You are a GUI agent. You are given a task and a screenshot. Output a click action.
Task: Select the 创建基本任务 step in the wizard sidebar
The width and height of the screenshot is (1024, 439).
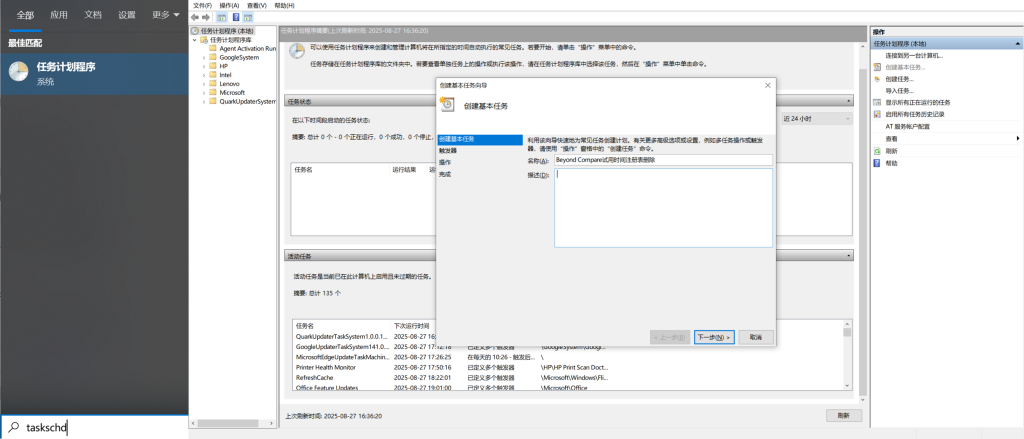[480, 139]
